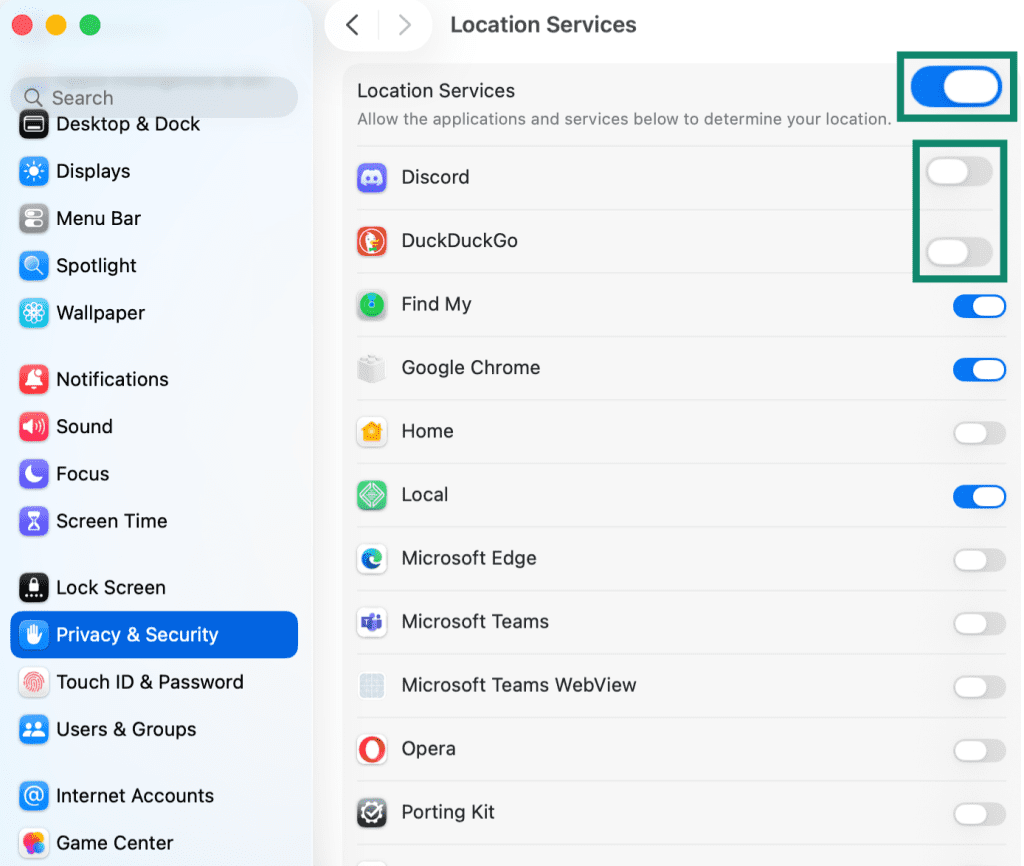
Task: Click the 'Users & Groups' sidebar label
Action: click(126, 730)
